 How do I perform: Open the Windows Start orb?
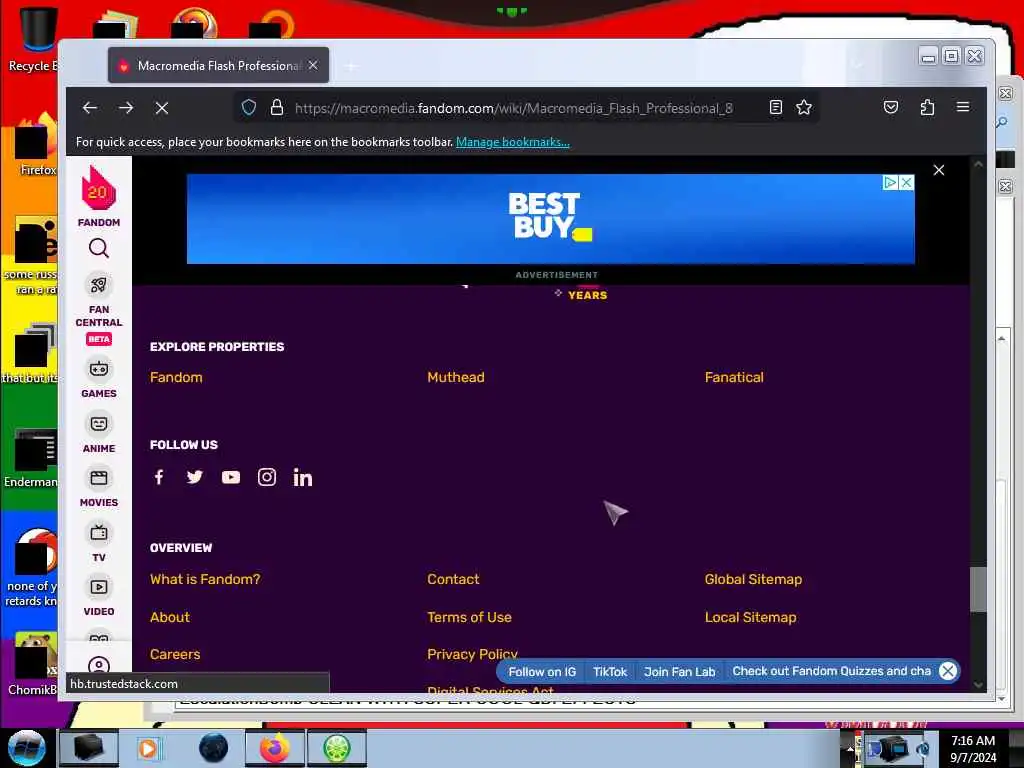[26, 748]
